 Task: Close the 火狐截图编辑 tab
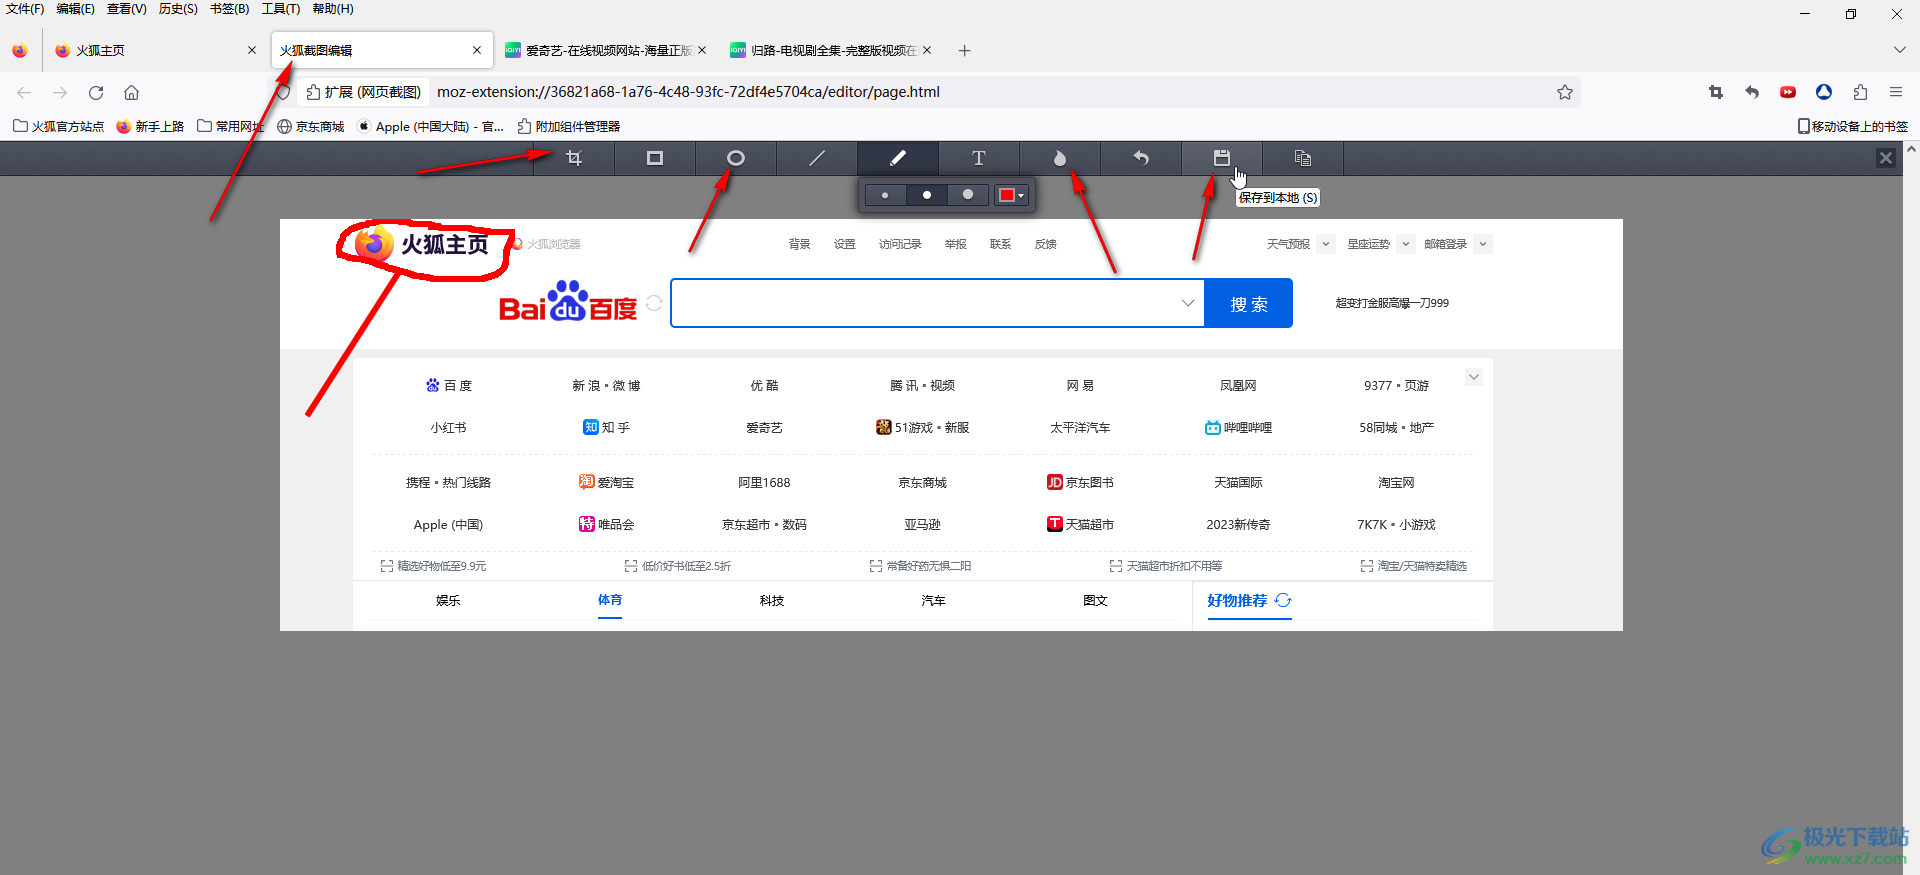click(x=477, y=50)
